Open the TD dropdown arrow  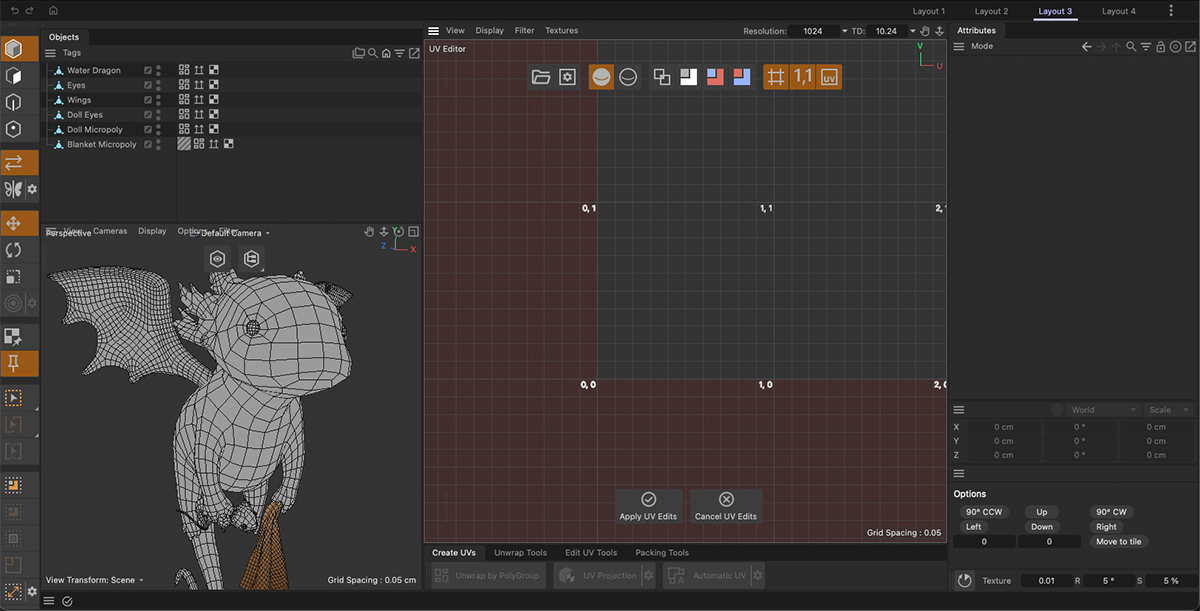913,31
